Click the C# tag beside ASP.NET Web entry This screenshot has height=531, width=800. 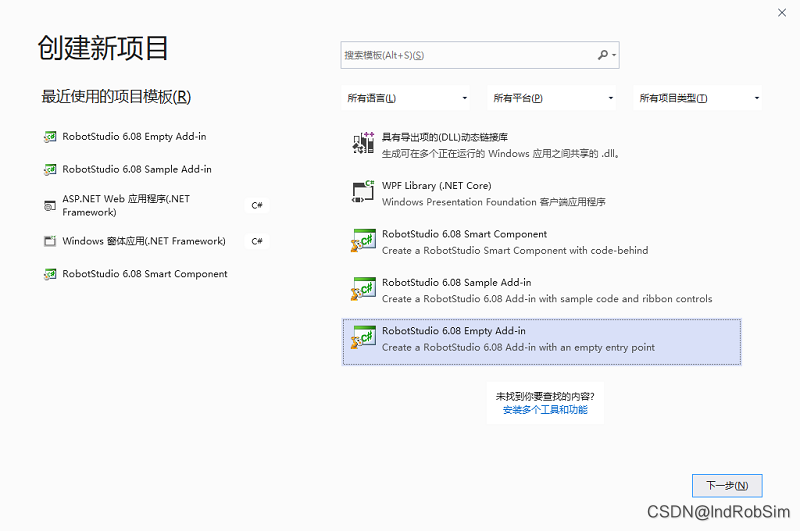click(257, 206)
